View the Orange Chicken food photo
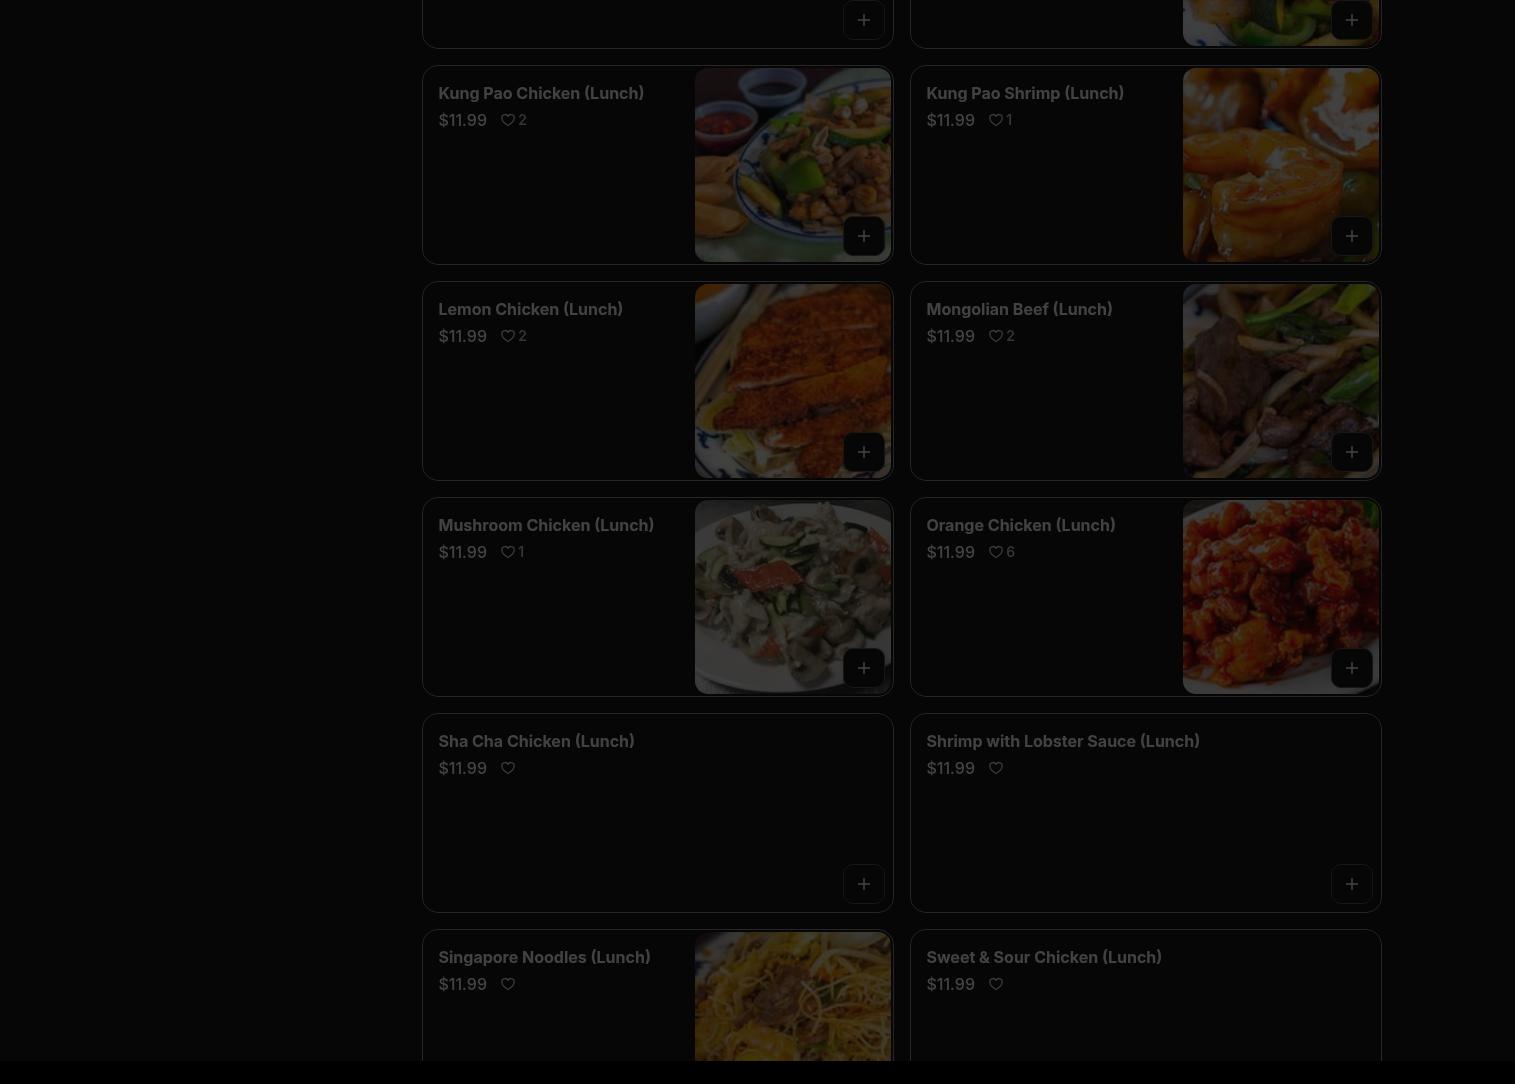The width and height of the screenshot is (1515, 1084). (x=1280, y=597)
